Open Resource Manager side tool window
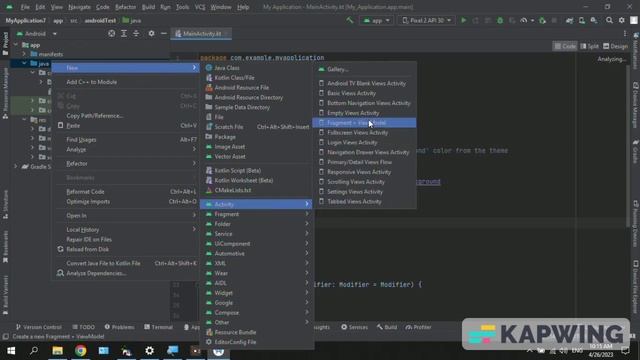Viewport: 640px width, 360px height. coord(5,94)
